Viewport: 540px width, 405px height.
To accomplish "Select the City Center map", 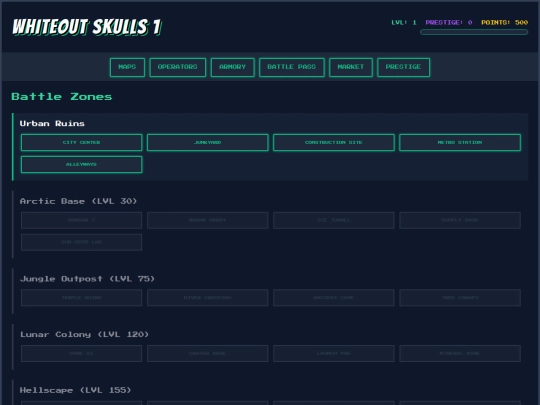I will pyautogui.click(x=81, y=143).
